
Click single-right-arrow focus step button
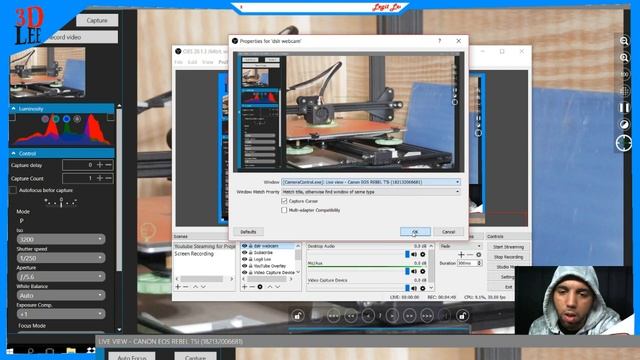click(392, 316)
